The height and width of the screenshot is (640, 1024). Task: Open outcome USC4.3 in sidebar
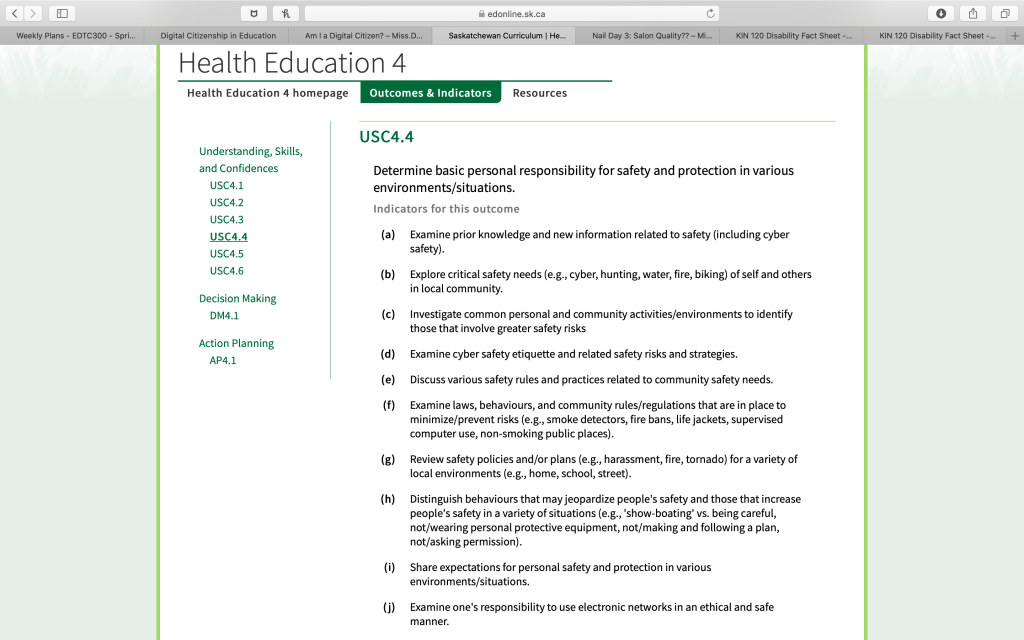[x=226, y=219]
